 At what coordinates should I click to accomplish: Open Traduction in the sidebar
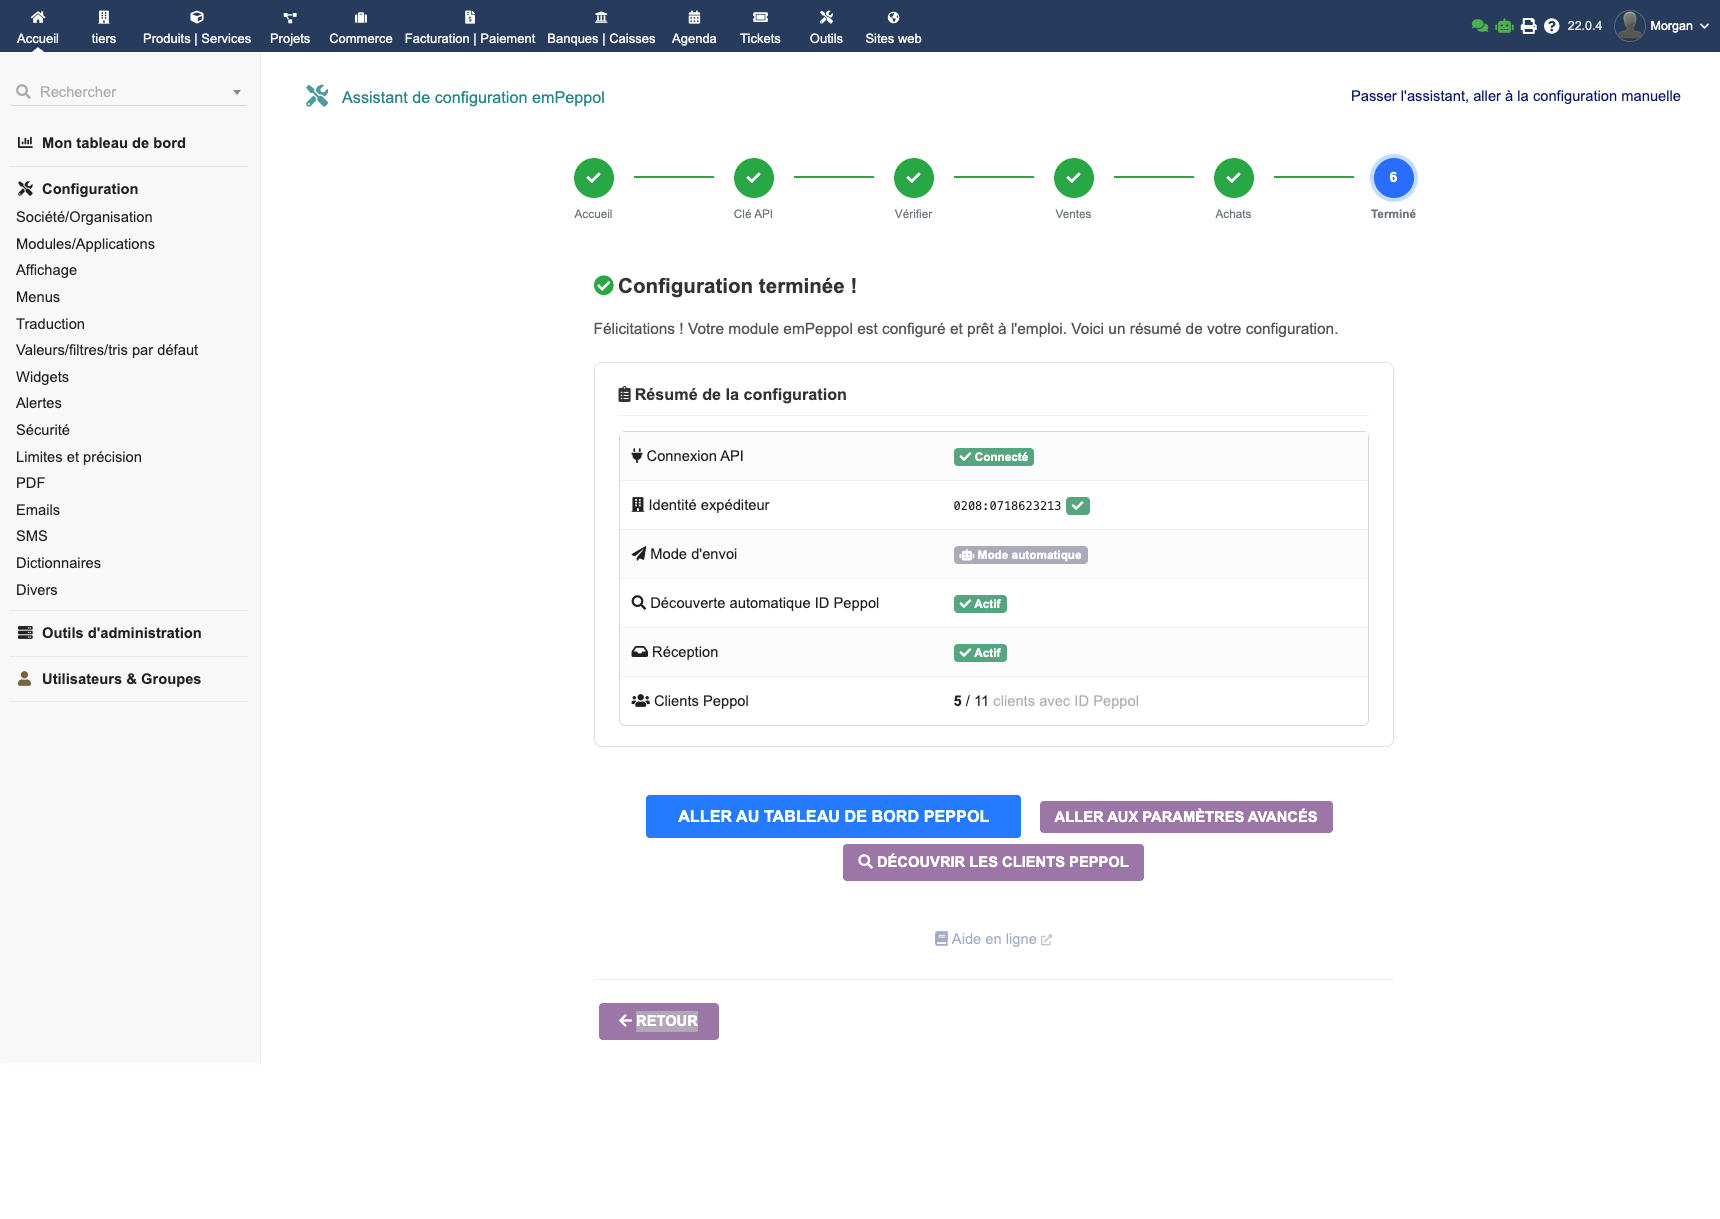50,324
